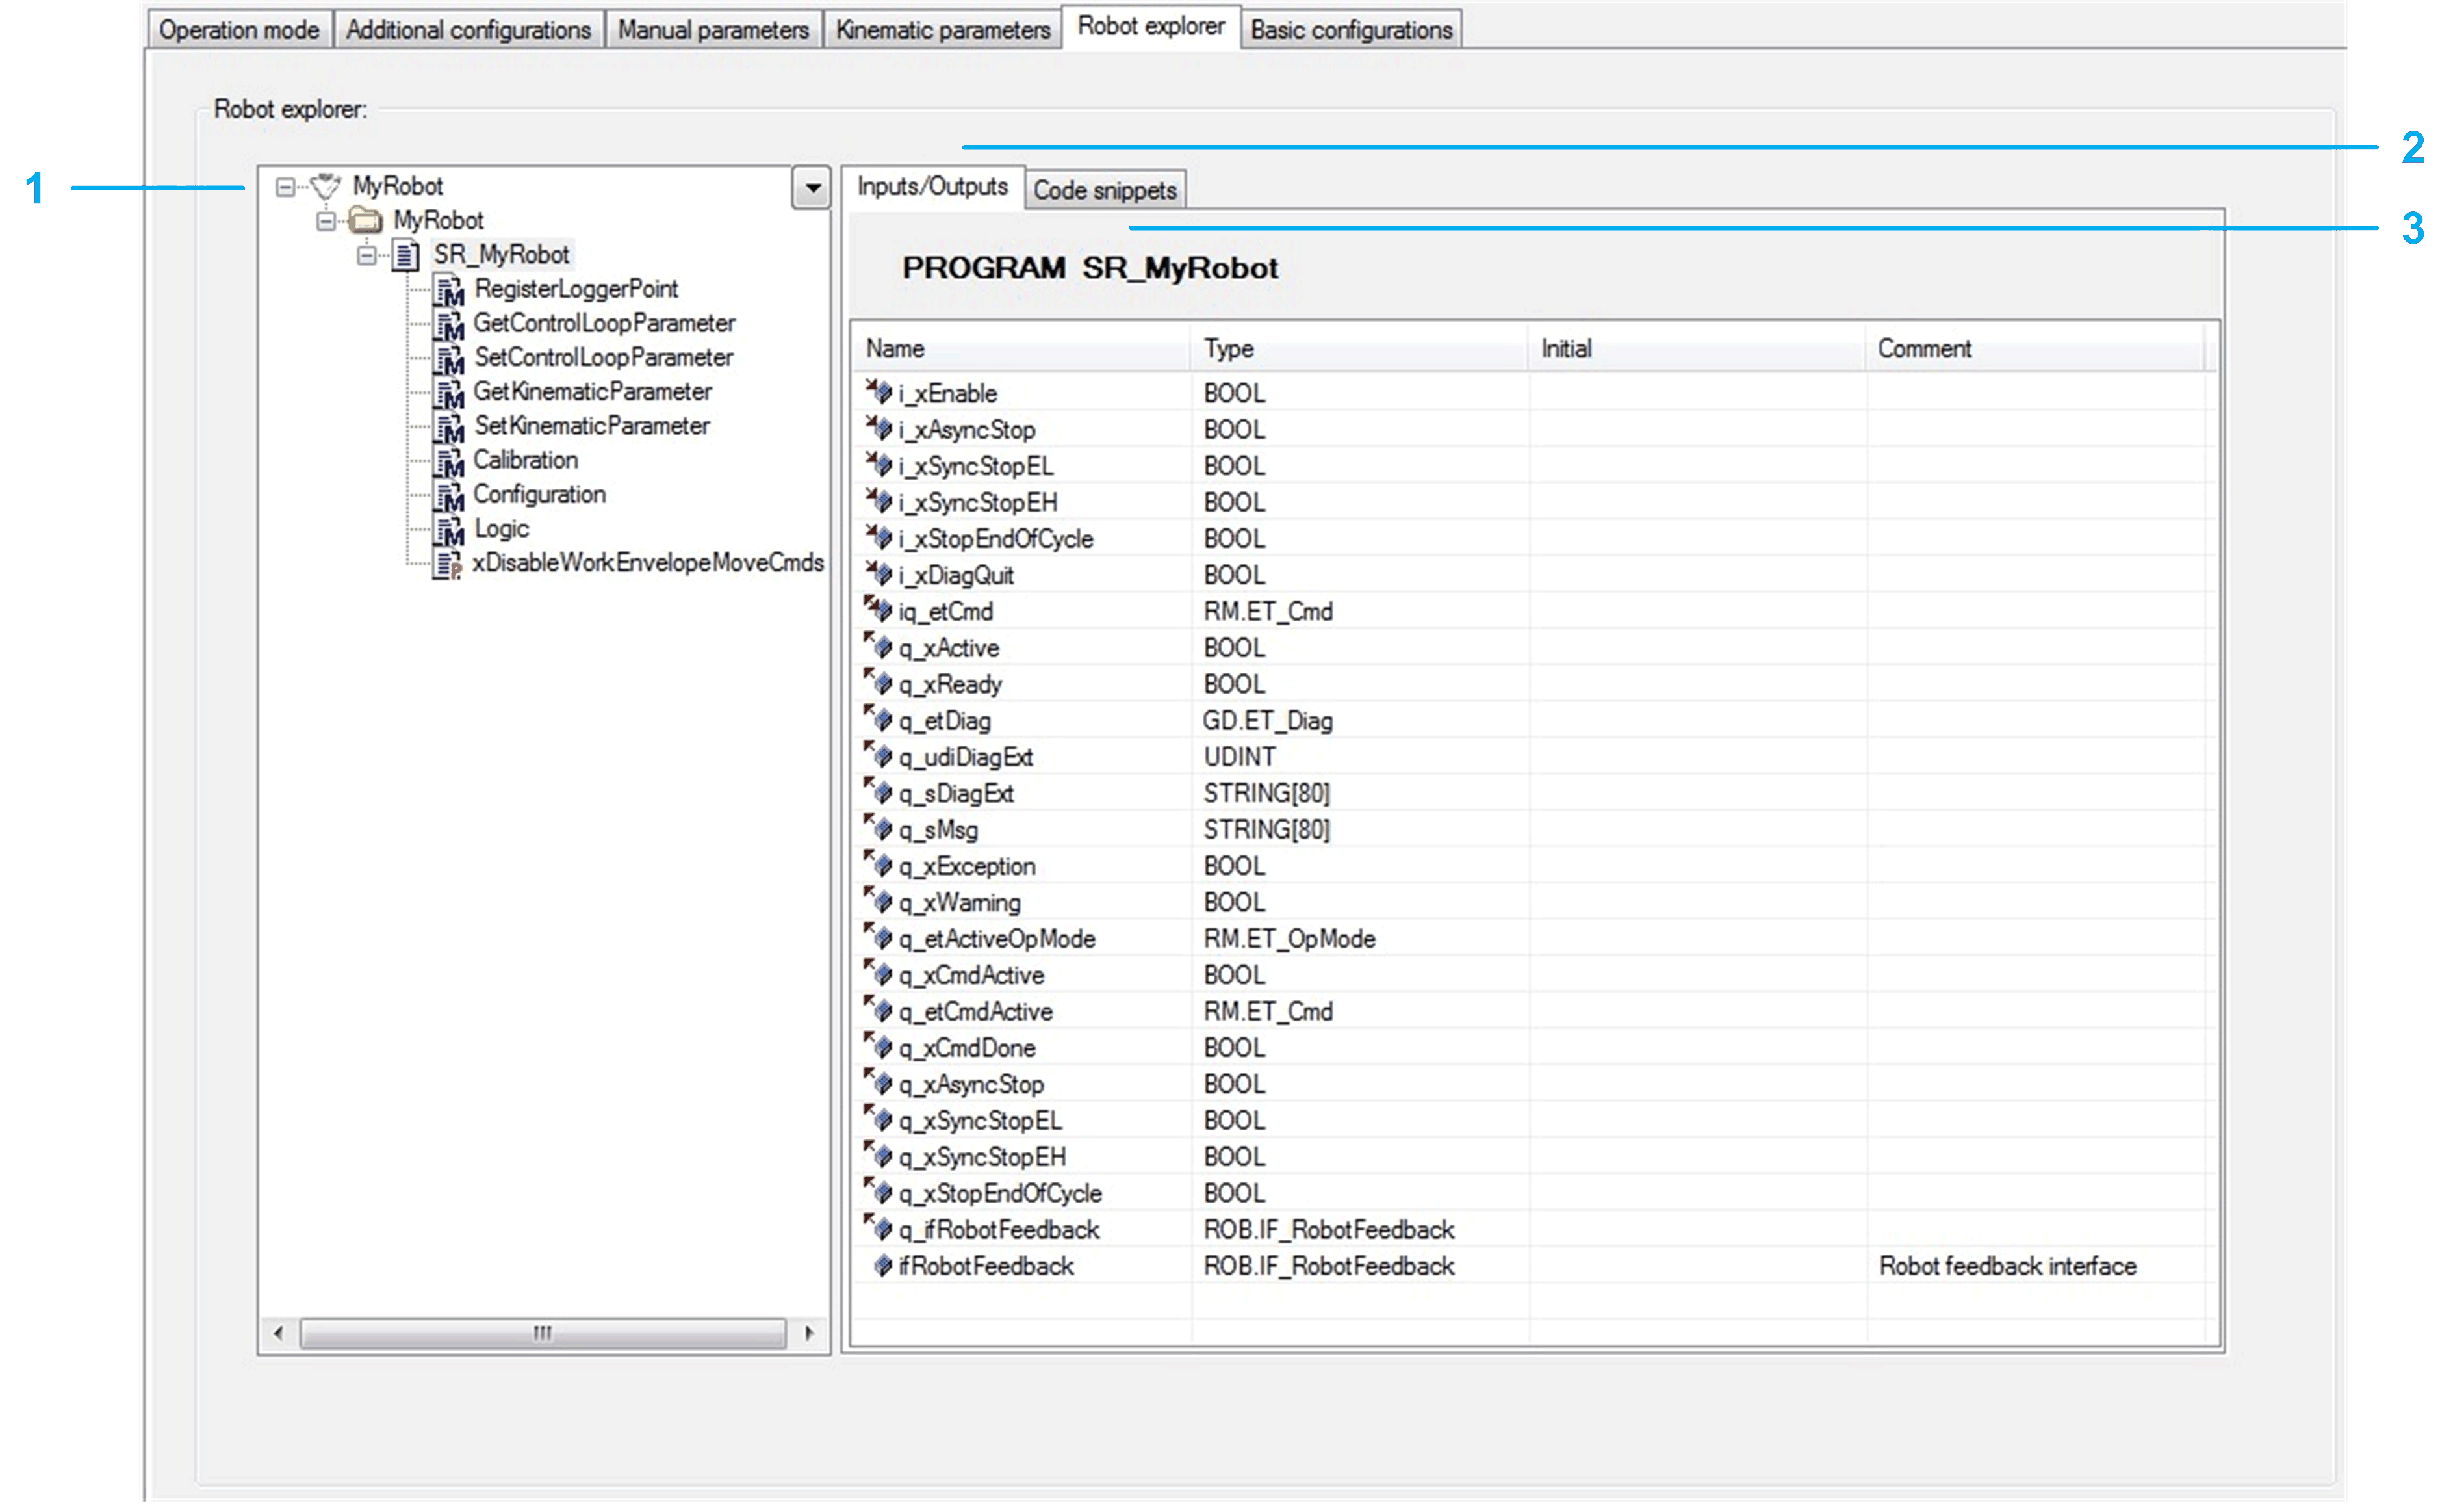Screen dimensions: 2464x1508
Task: Click the i_xDiagQuit input variable icon
Action: click(879, 574)
